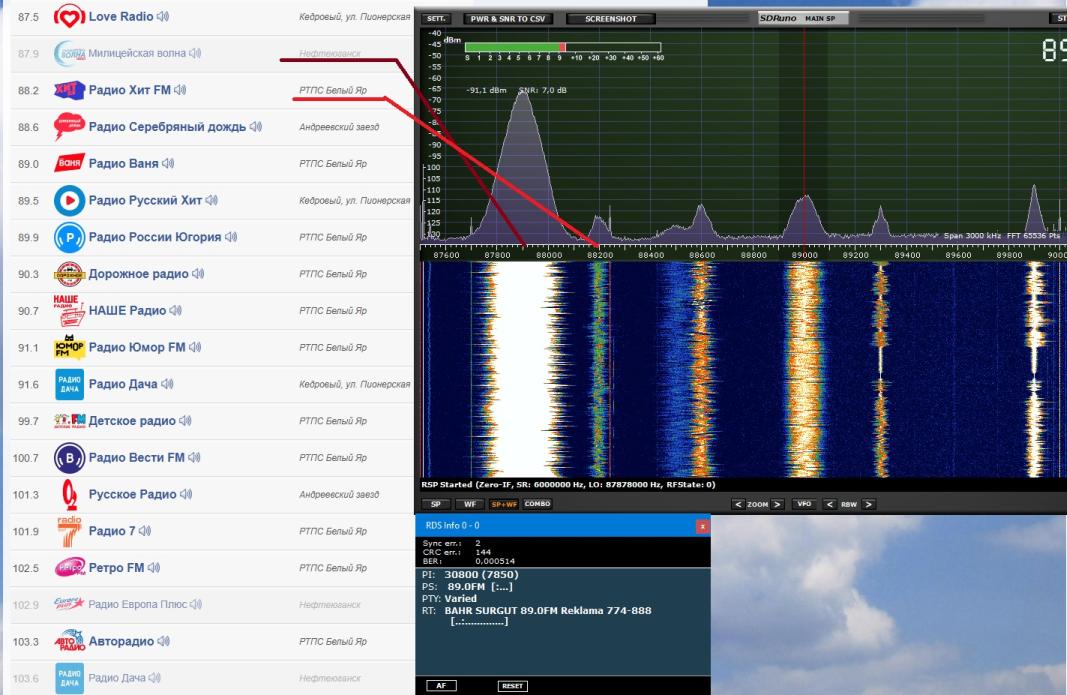Select the Радио Хит FM logo
The height and width of the screenshot is (695, 1067).
[69, 90]
